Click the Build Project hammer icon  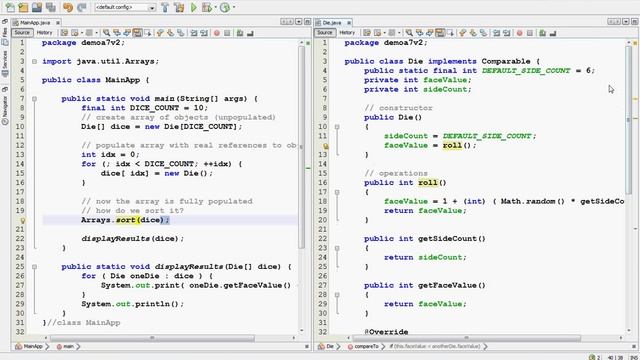click(165, 7)
